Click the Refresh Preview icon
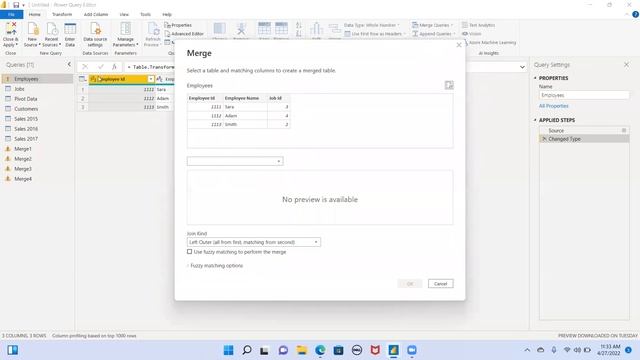The height and width of the screenshot is (360, 640). pos(153,29)
